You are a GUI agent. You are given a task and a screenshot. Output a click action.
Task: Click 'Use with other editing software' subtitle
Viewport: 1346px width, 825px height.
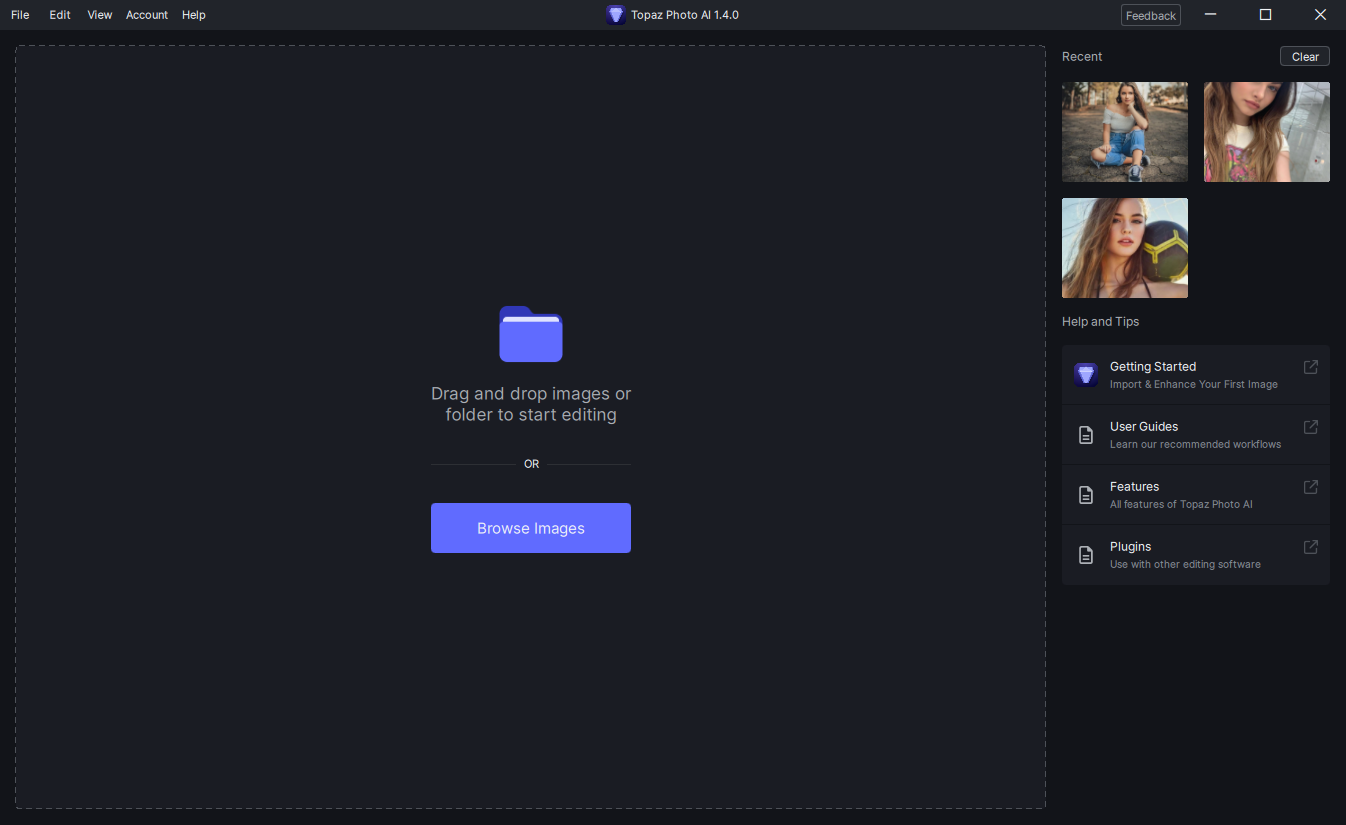1185,565
